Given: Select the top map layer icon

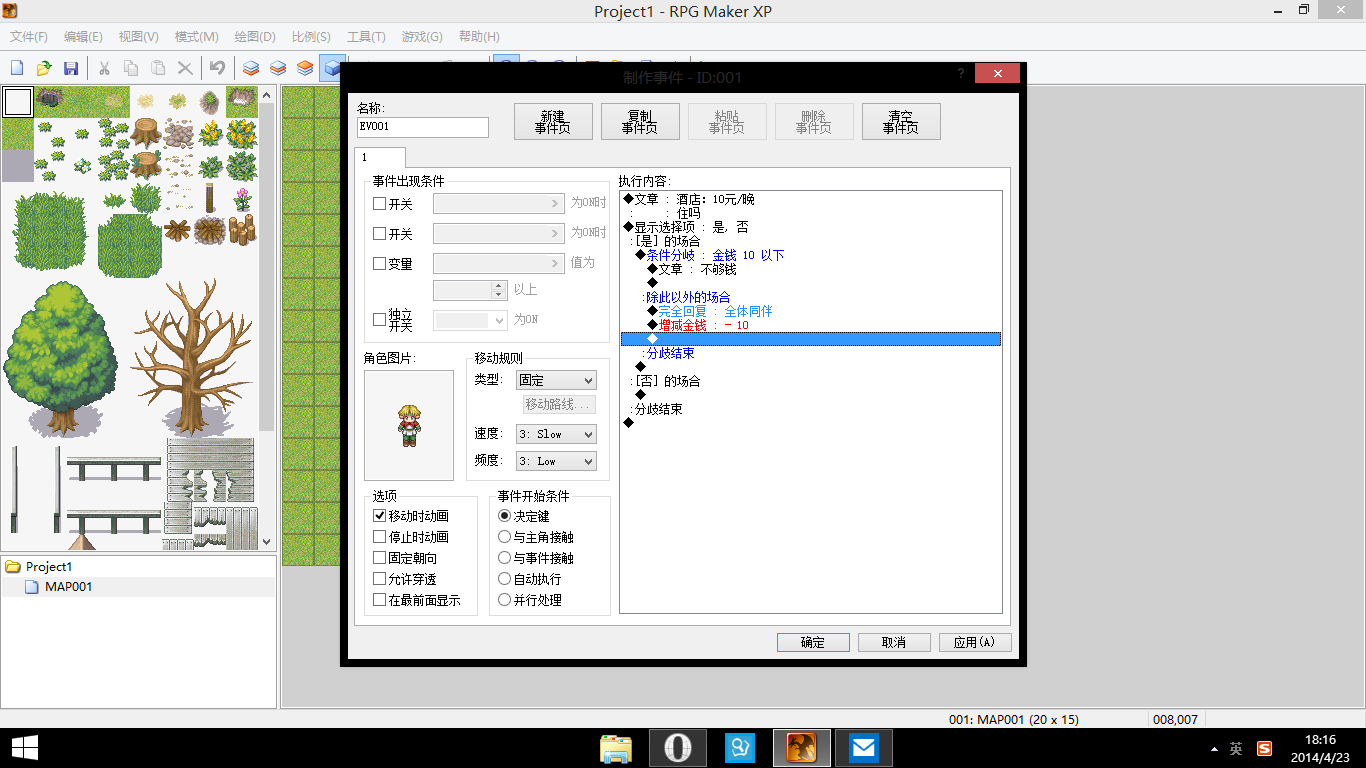Looking at the screenshot, I should point(305,68).
